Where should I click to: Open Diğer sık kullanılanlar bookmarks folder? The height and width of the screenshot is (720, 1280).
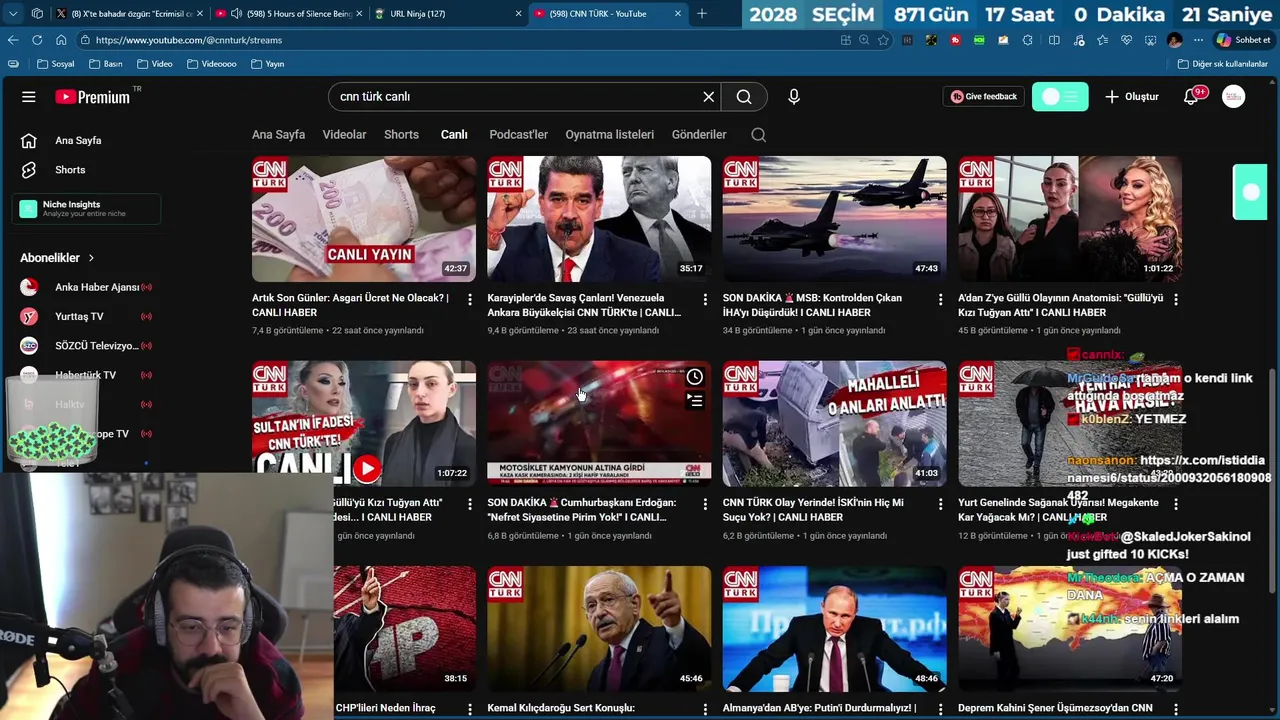point(1222,64)
